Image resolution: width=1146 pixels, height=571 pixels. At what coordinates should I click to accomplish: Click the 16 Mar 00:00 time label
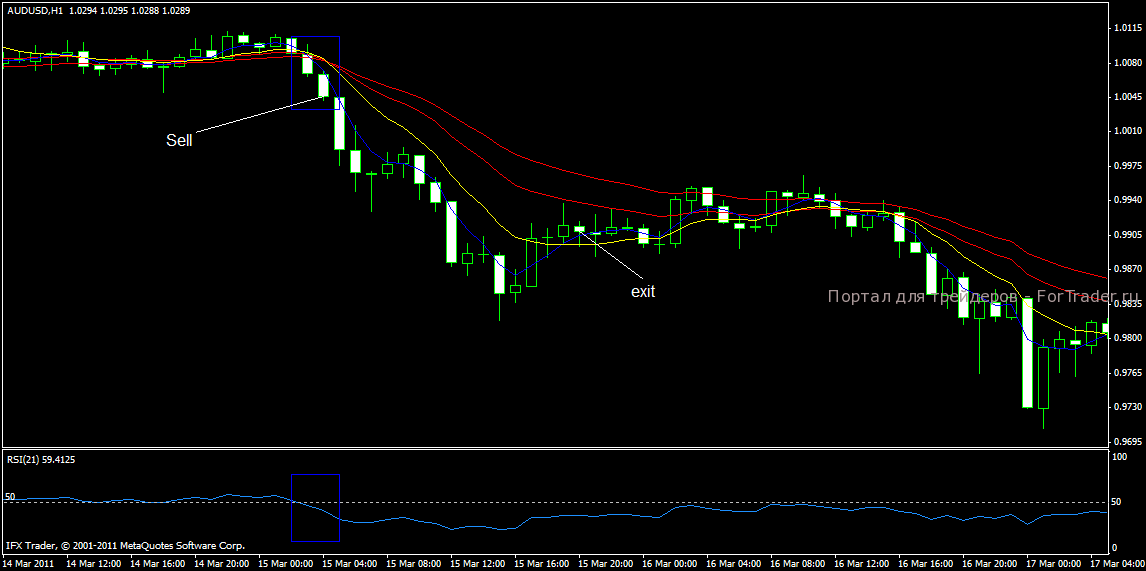tap(671, 564)
